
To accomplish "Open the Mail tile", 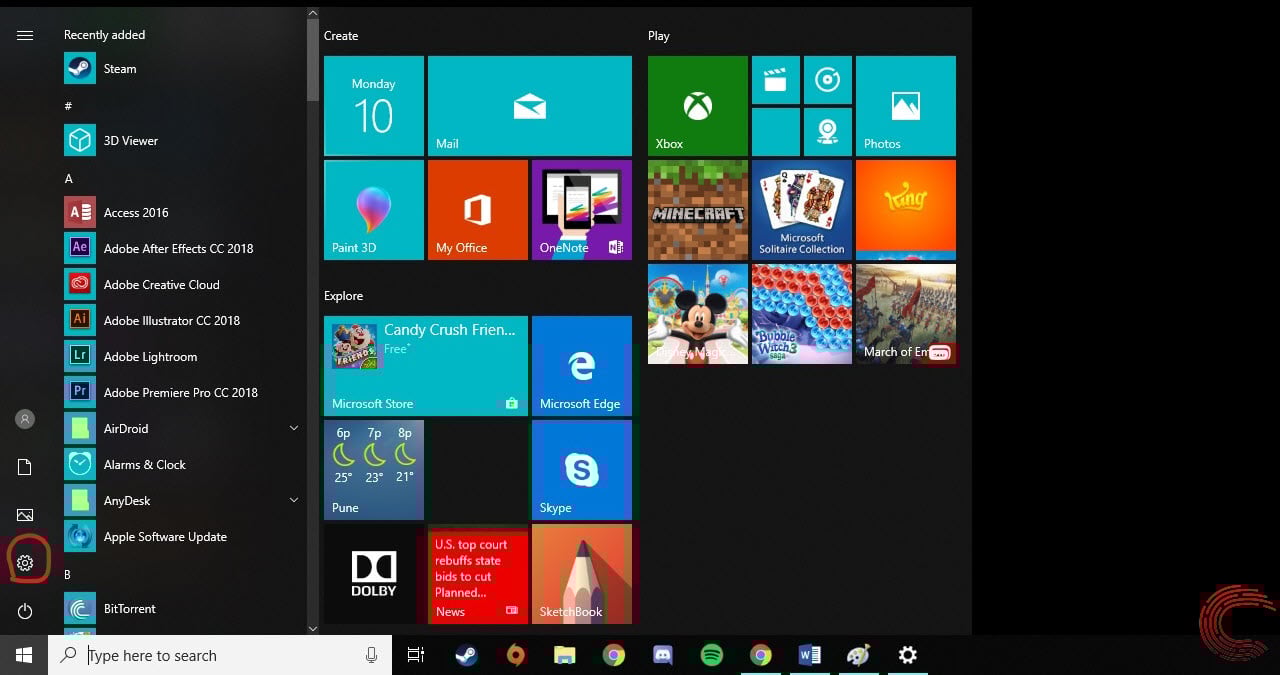I will click(x=530, y=106).
